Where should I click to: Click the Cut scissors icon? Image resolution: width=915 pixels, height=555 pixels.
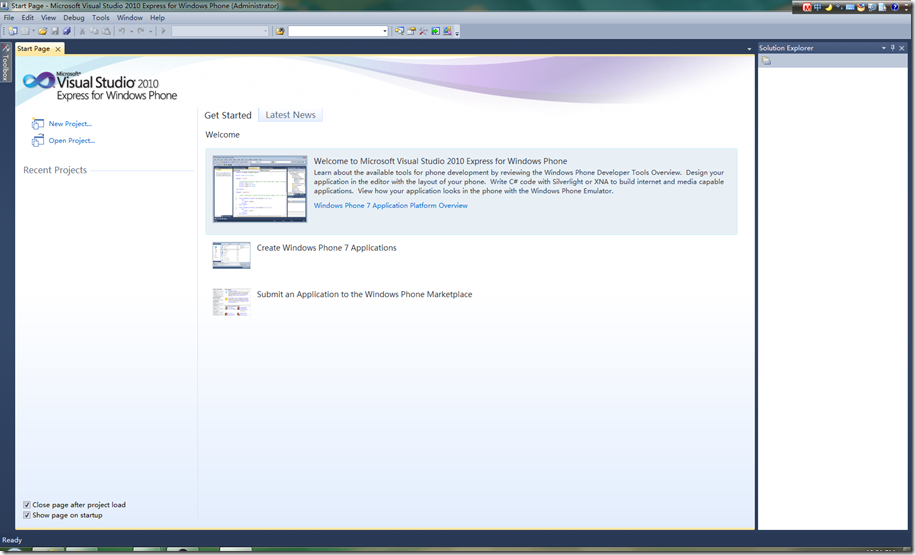point(82,31)
